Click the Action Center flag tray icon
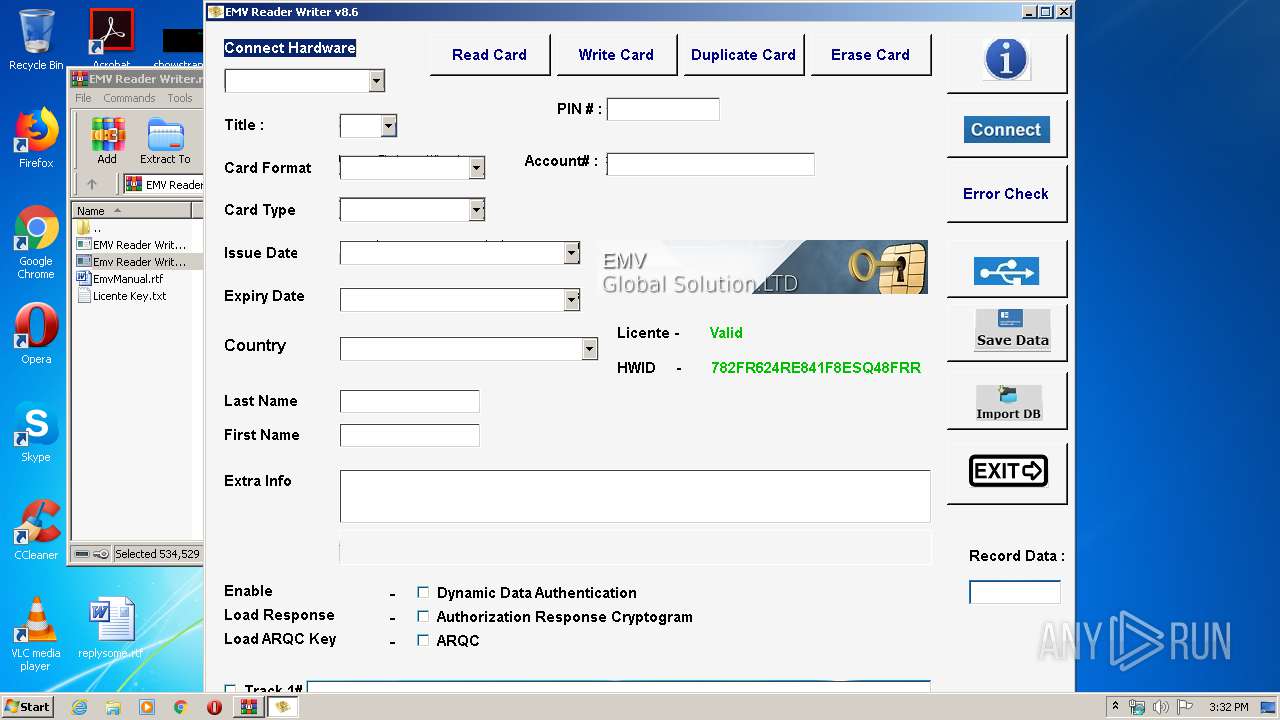The image size is (1280, 720). 1185,707
